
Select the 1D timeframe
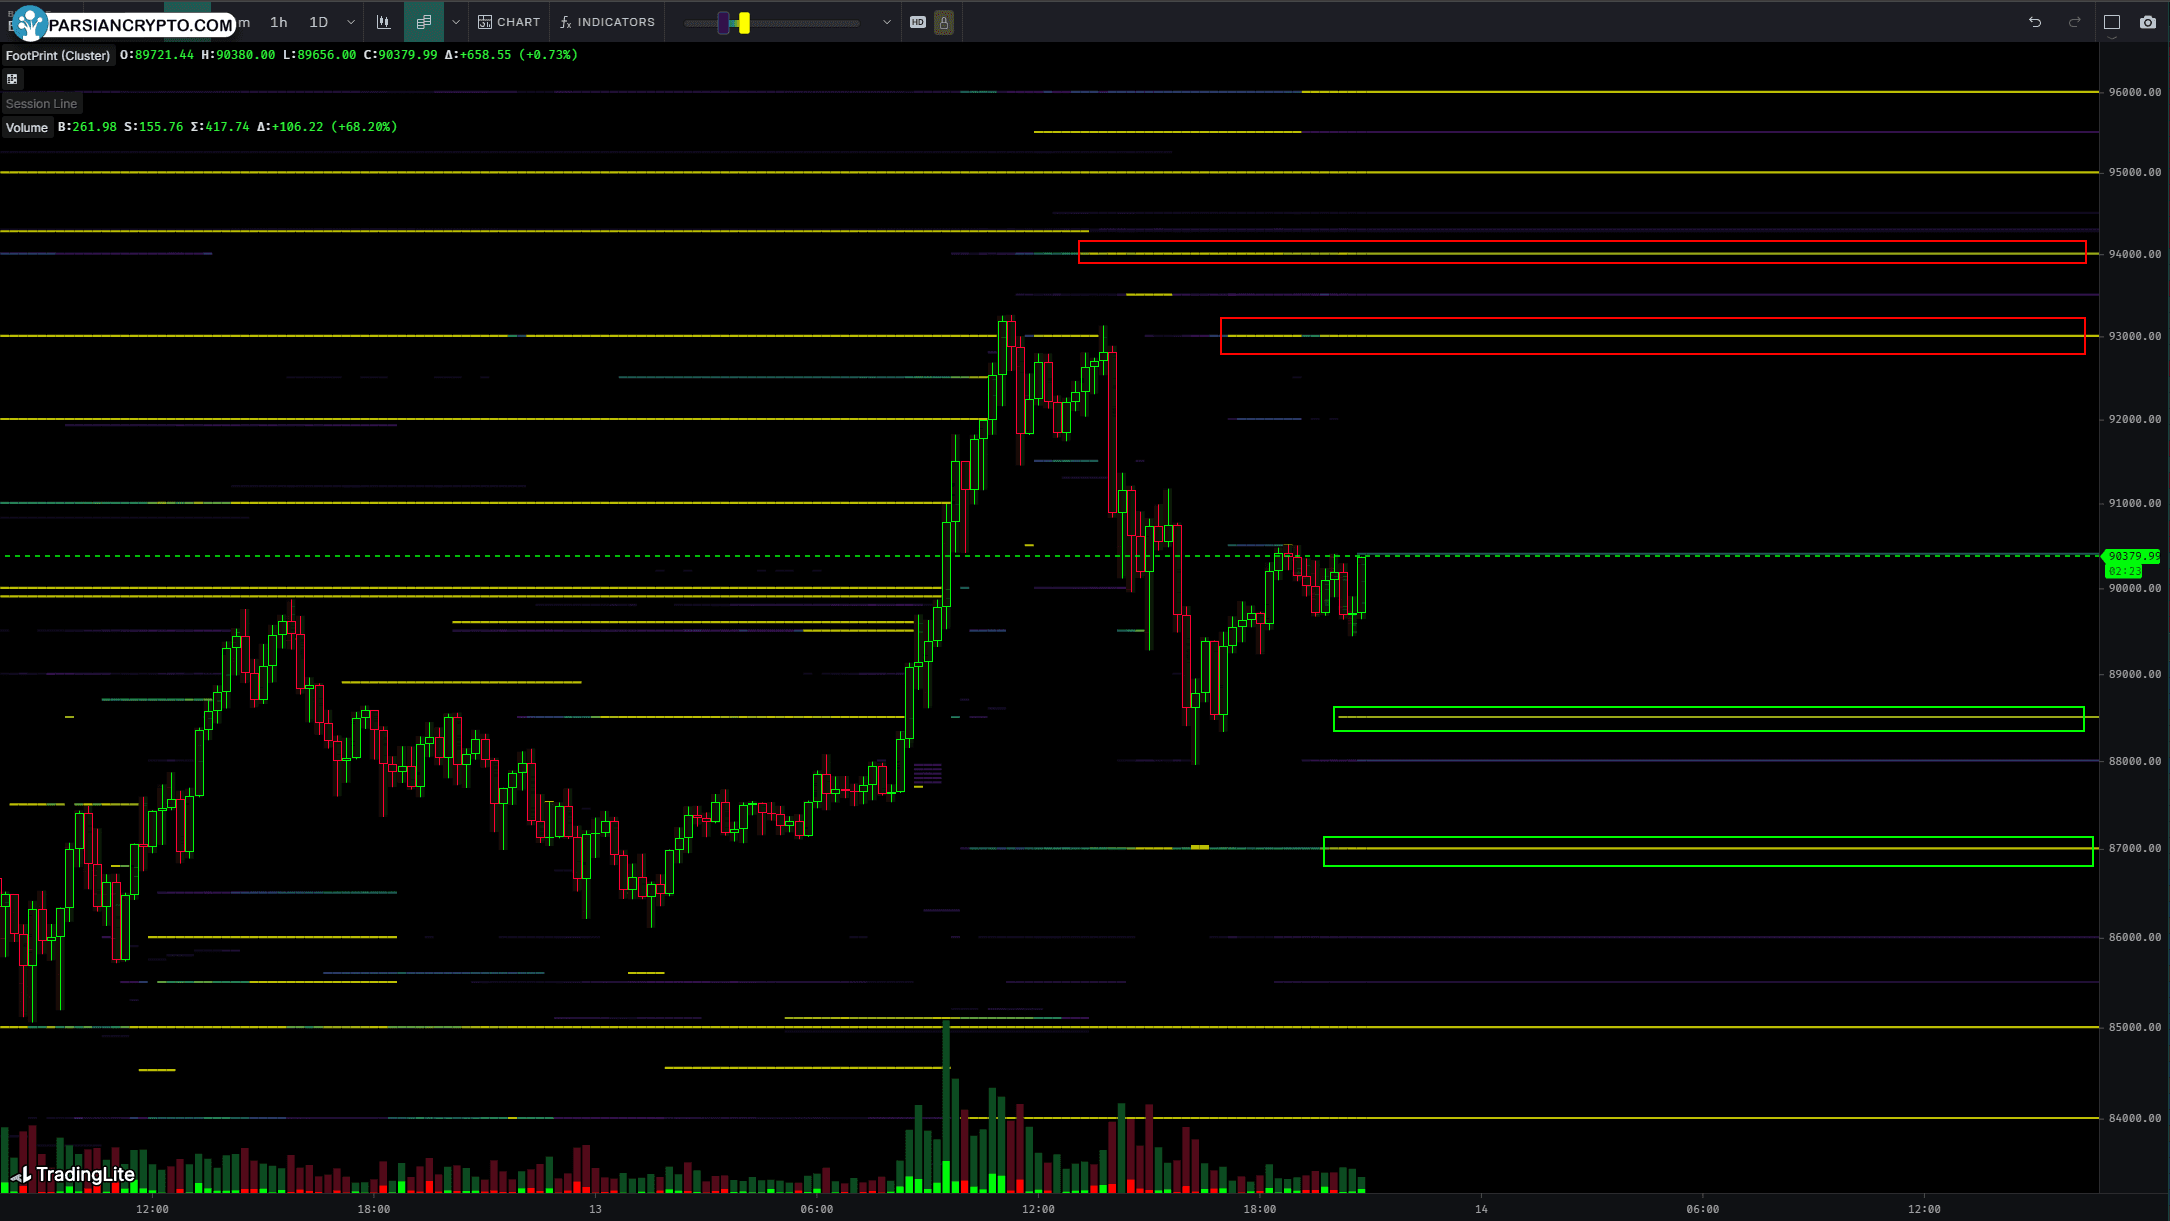pos(318,22)
